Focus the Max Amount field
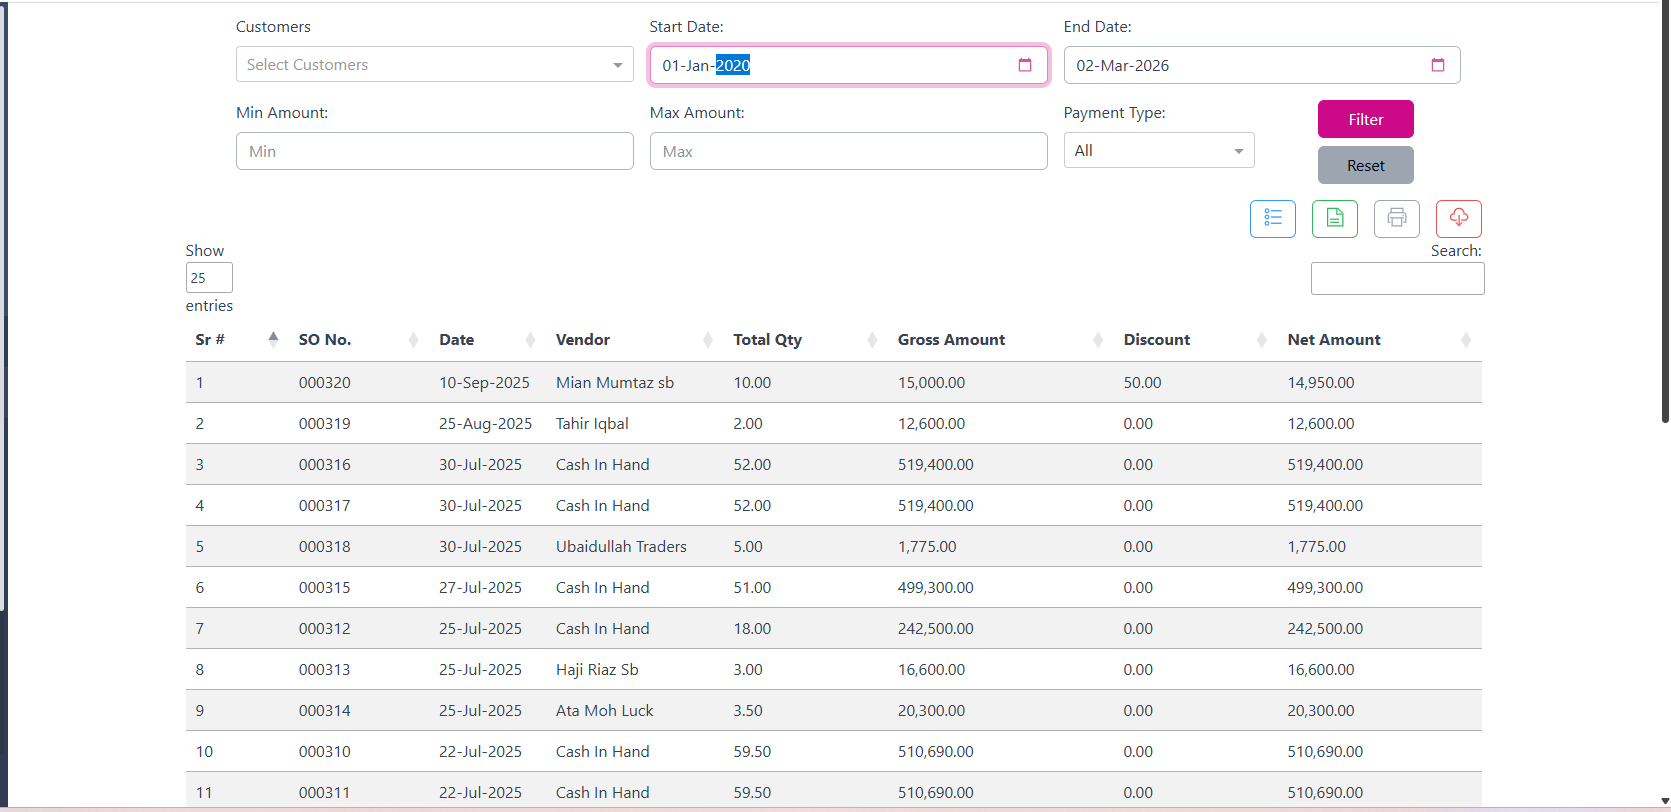Screen dimensions: 1671x812 848,151
